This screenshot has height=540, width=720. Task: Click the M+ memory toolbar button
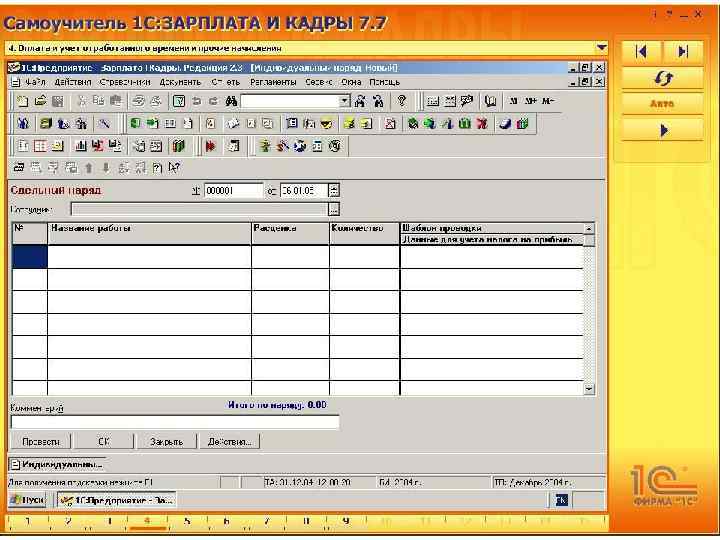pos(530,101)
